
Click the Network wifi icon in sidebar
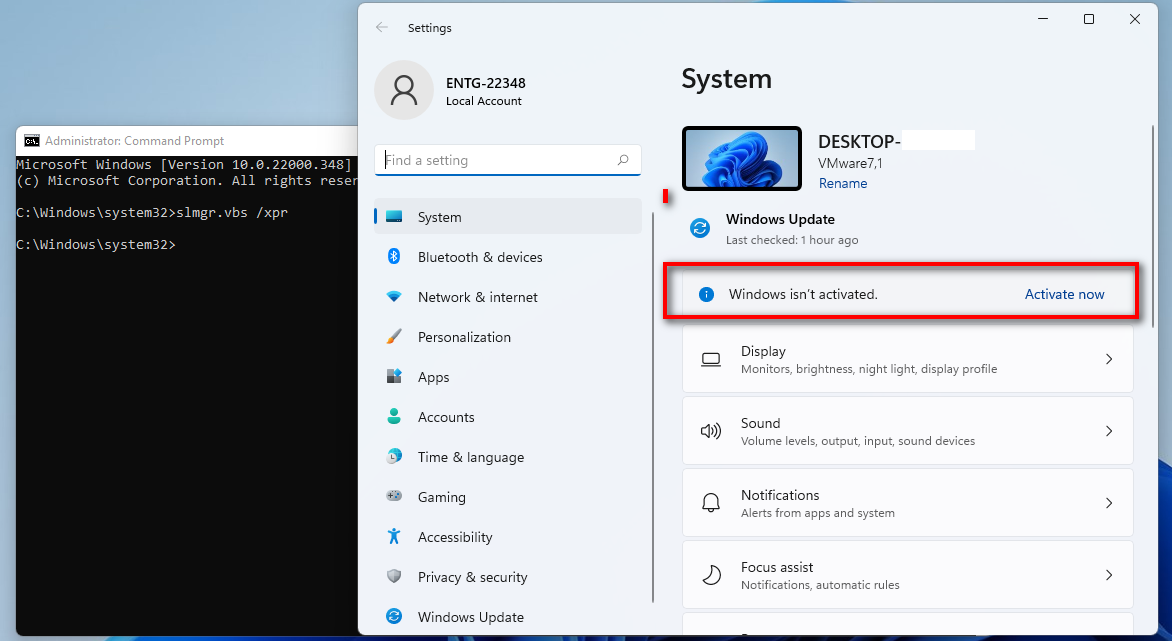point(394,297)
